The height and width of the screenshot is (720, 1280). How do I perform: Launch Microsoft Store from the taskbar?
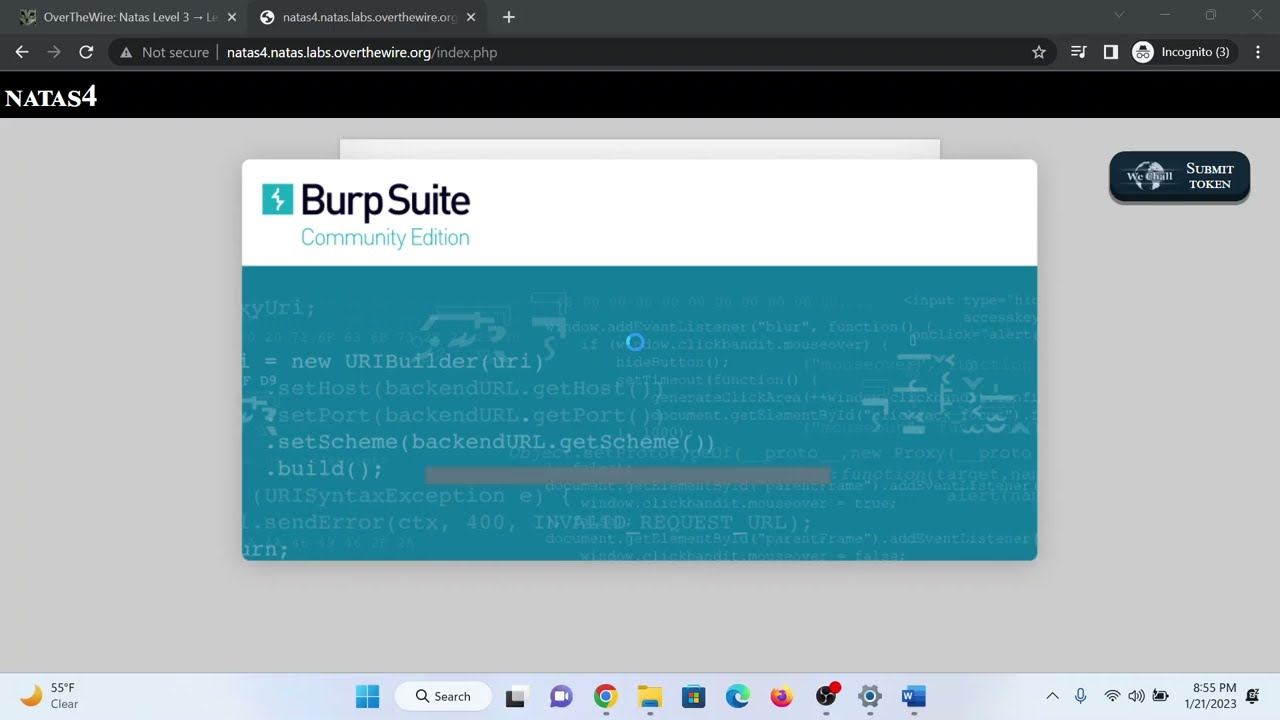pyautogui.click(x=693, y=696)
